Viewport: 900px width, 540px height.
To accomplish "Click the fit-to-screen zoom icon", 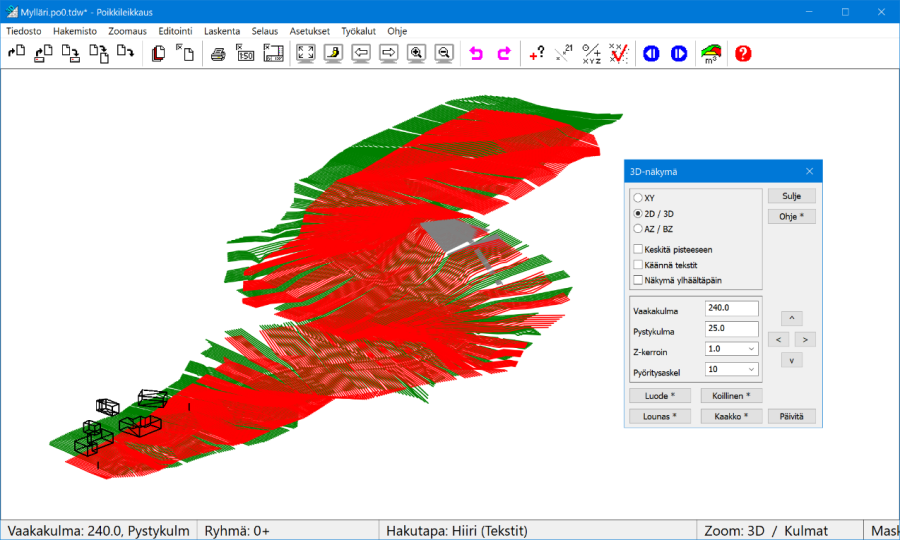I will point(306,54).
